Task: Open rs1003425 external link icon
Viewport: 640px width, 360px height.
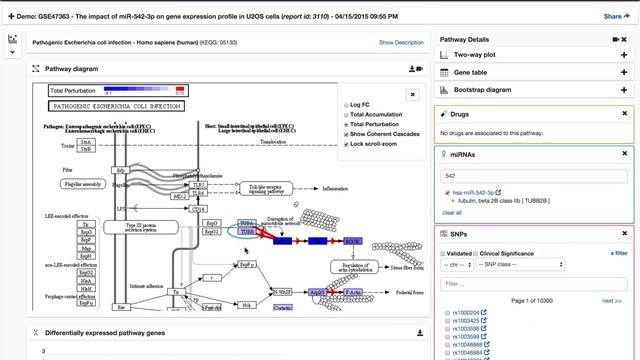Action: [484, 320]
